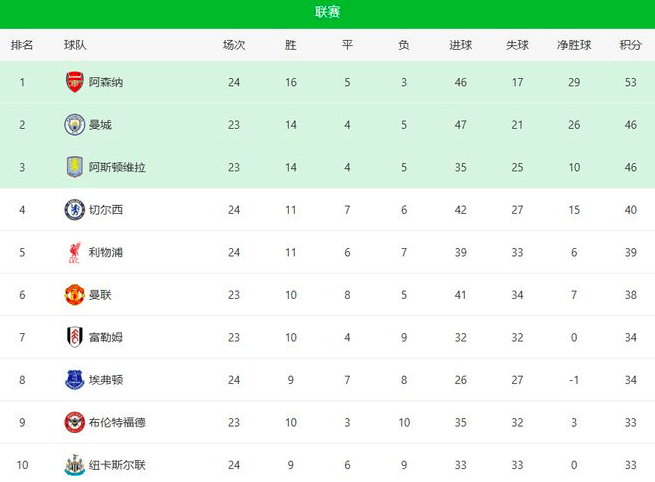This screenshot has height=482, width=655.
Task: Click the Manchester City club crest
Action: (x=75, y=125)
